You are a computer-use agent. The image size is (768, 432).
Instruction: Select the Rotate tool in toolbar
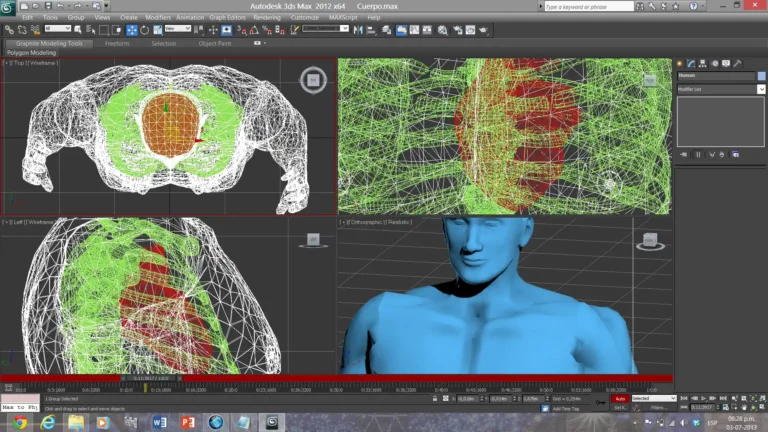[143, 30]
